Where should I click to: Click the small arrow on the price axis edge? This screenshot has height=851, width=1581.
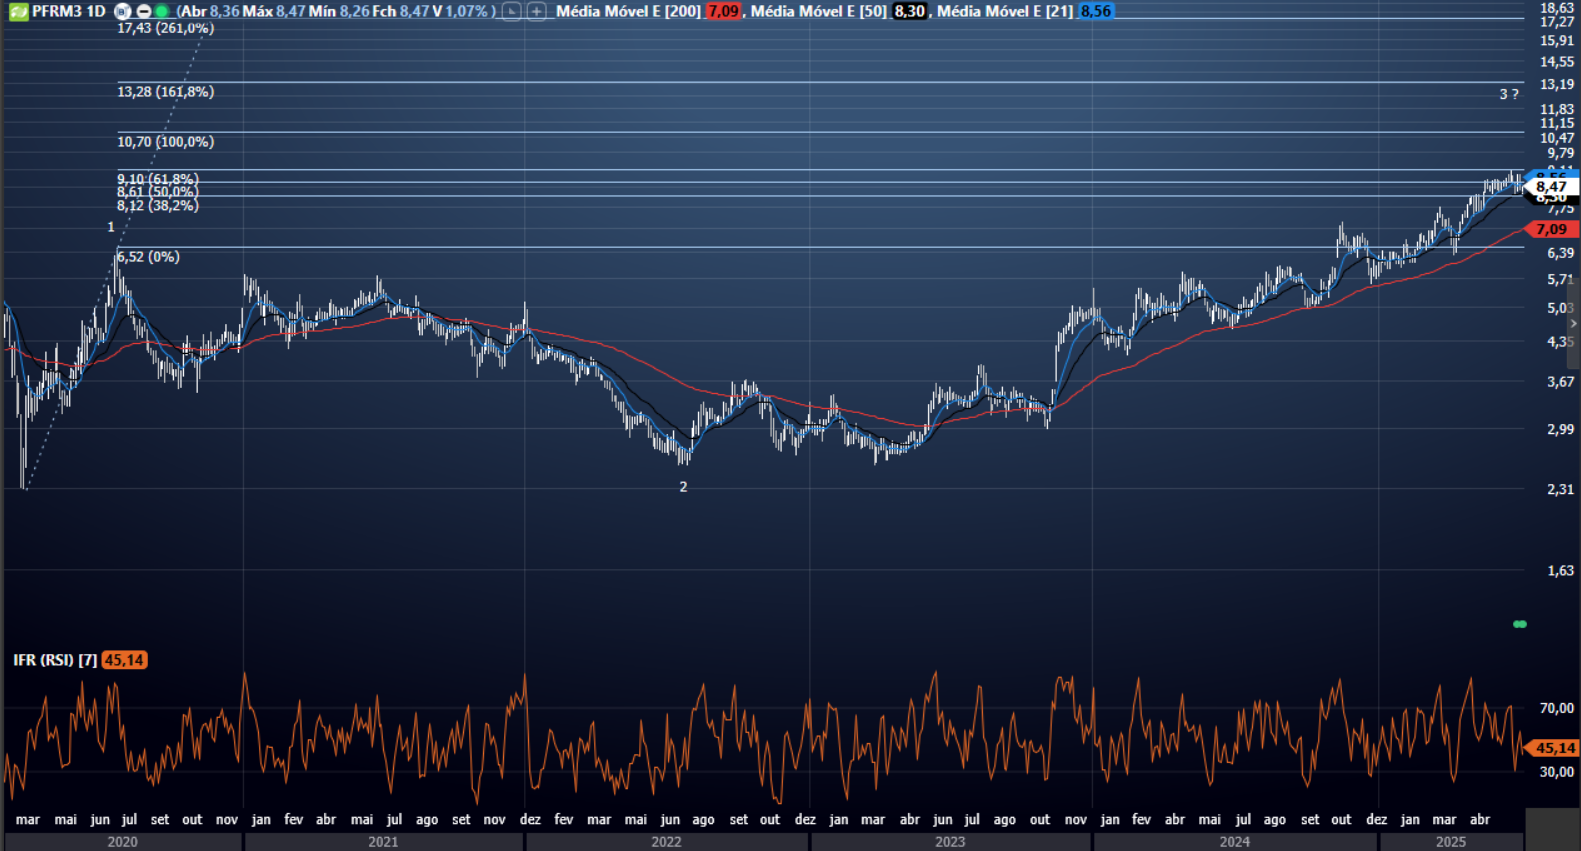click(x=1573, y=324)
